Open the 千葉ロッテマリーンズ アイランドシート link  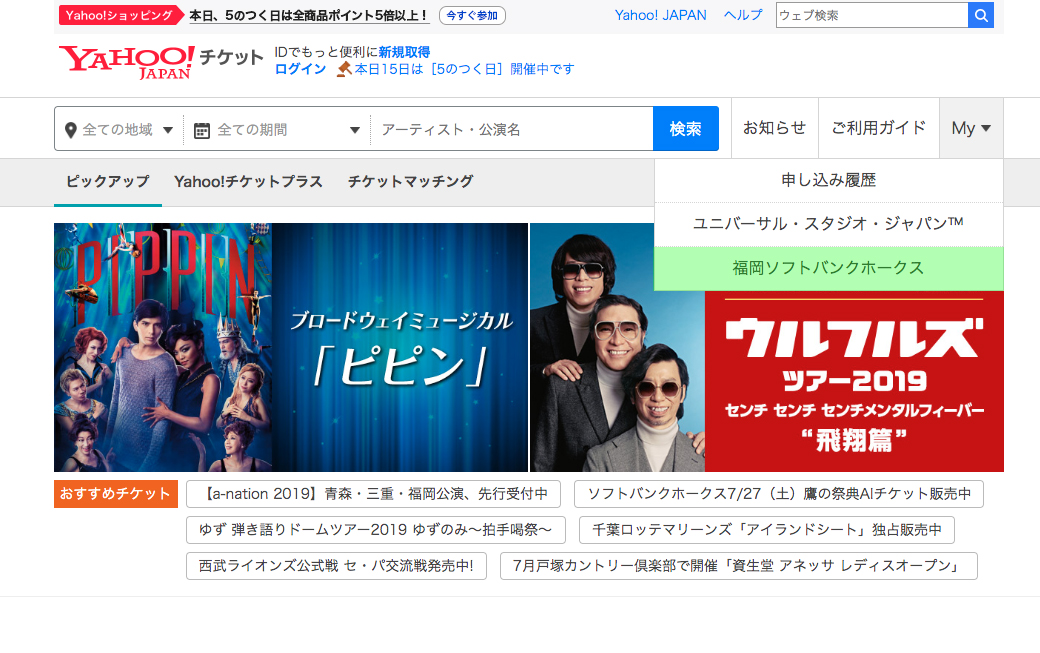pyautogui.click(x=767, y=530)
